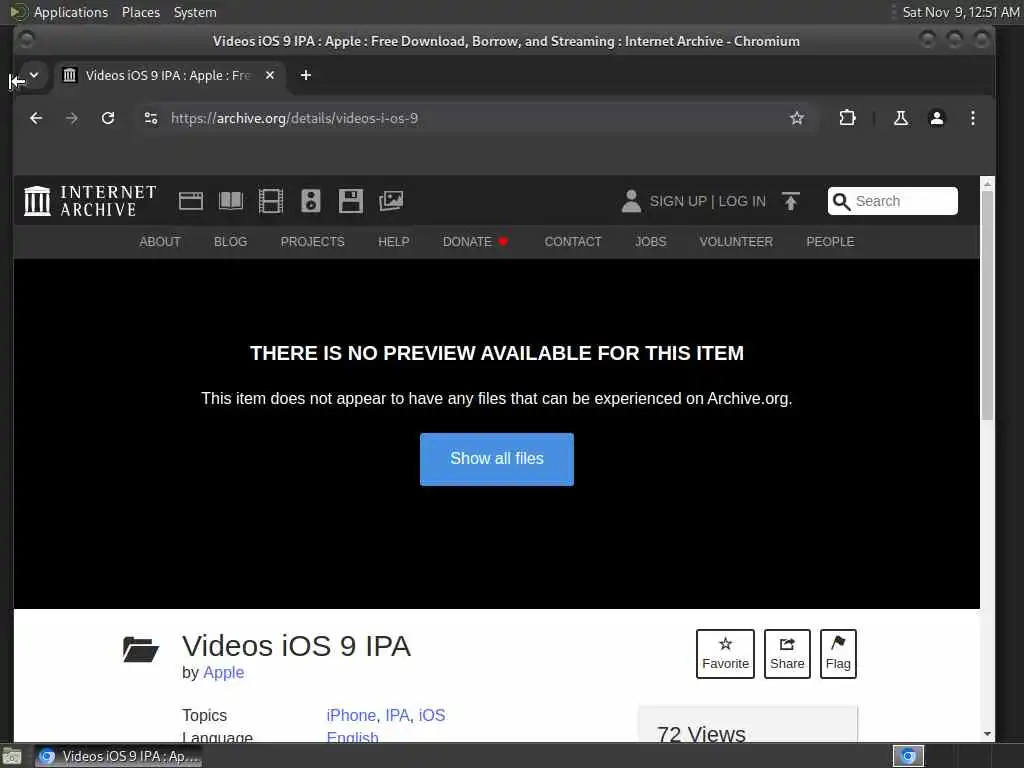
Task: Open the JOBS menu link
Action: point(650,242)
